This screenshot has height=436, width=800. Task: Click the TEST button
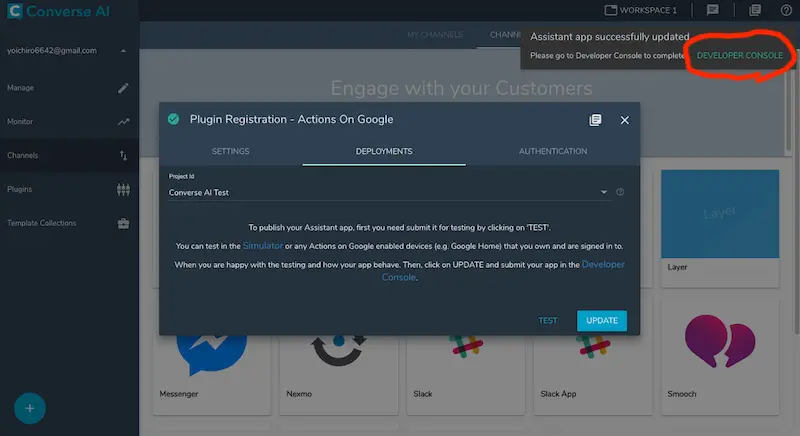click(x=547, y=321)
